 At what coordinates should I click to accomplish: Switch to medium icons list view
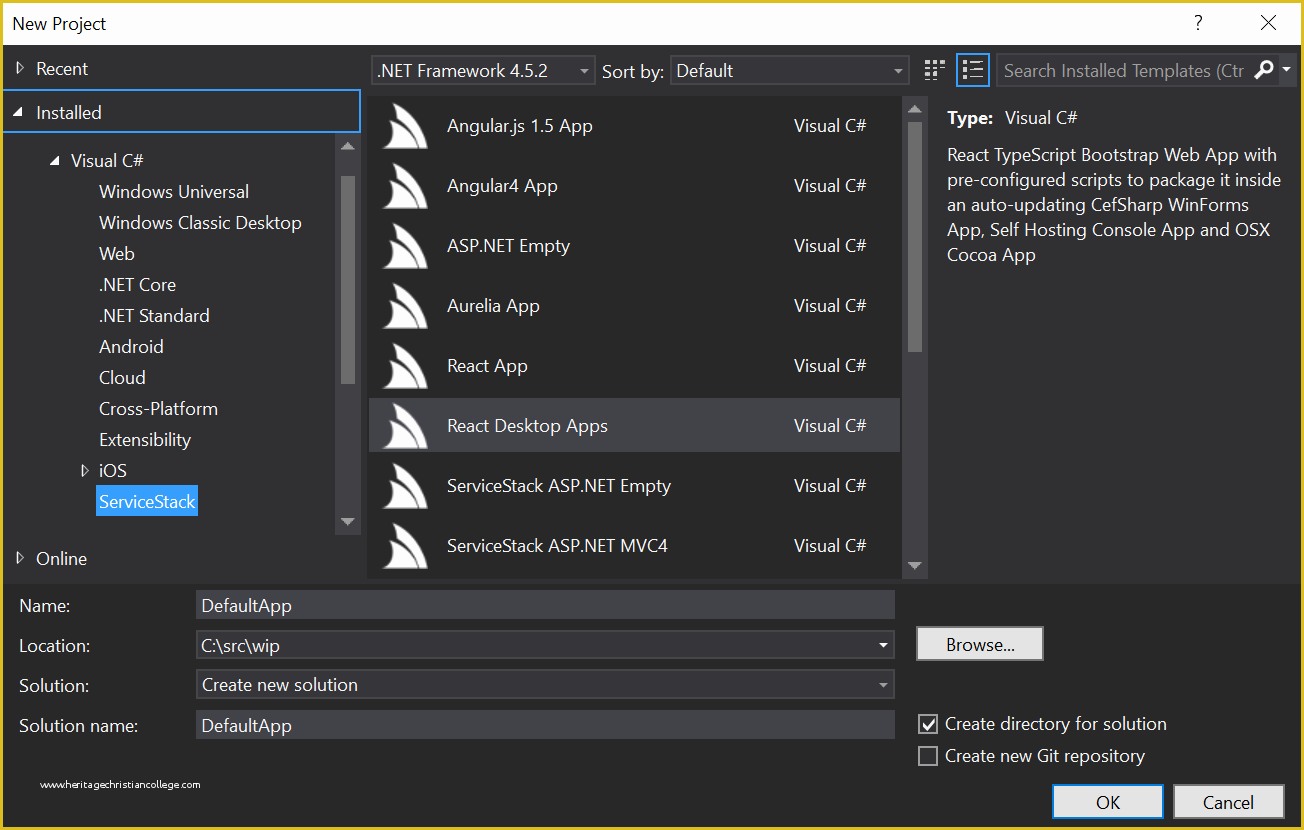[x=973, y=70]
